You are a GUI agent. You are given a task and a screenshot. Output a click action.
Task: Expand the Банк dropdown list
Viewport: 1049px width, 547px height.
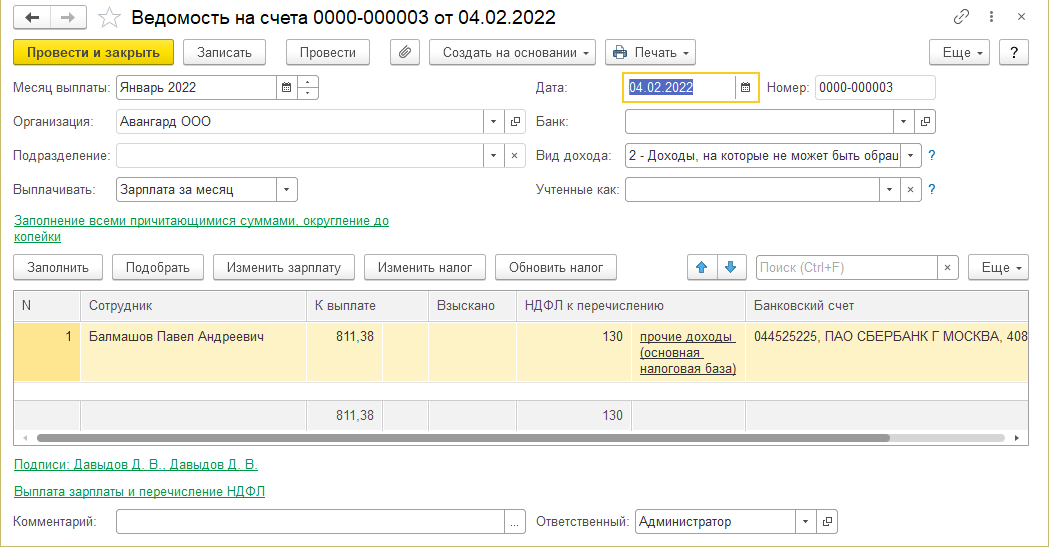(x=904, y=122)
